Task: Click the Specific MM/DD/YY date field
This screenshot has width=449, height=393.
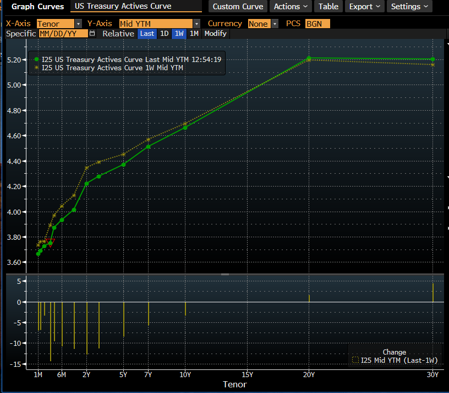Action: tap(63, 34)
